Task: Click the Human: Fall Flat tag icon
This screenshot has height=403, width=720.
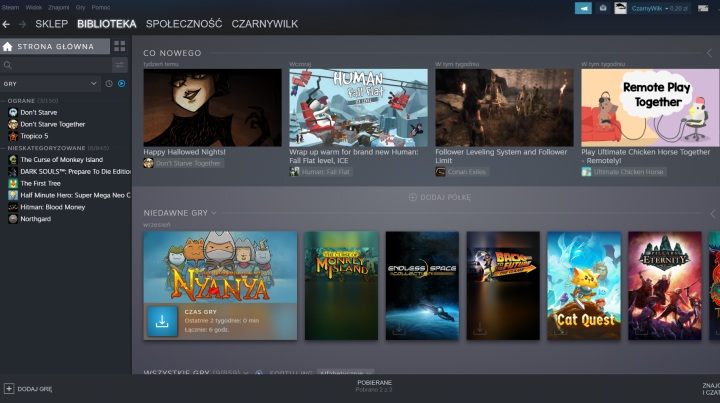Action: [x=294, y=172]
